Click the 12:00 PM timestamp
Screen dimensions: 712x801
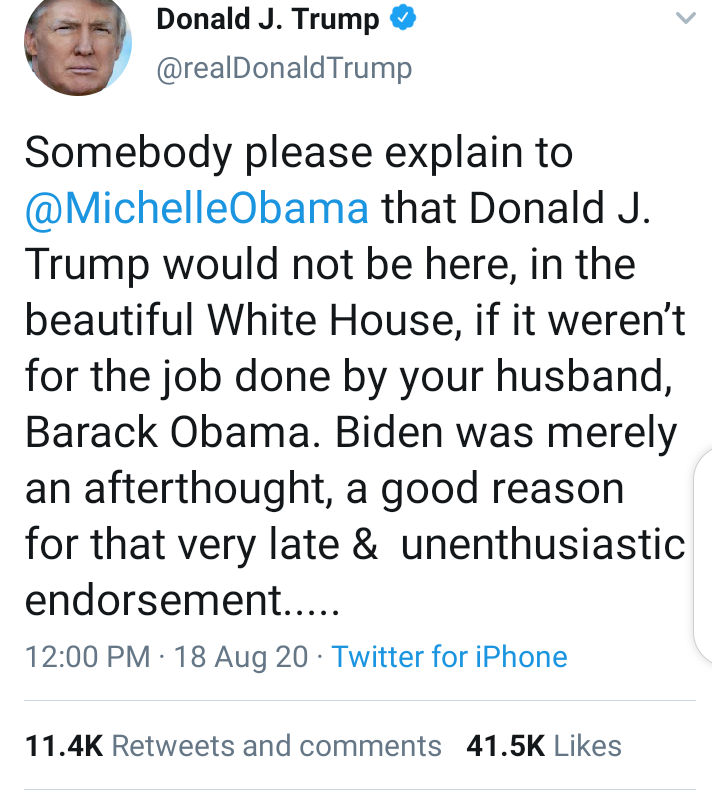tap(85, 657)
